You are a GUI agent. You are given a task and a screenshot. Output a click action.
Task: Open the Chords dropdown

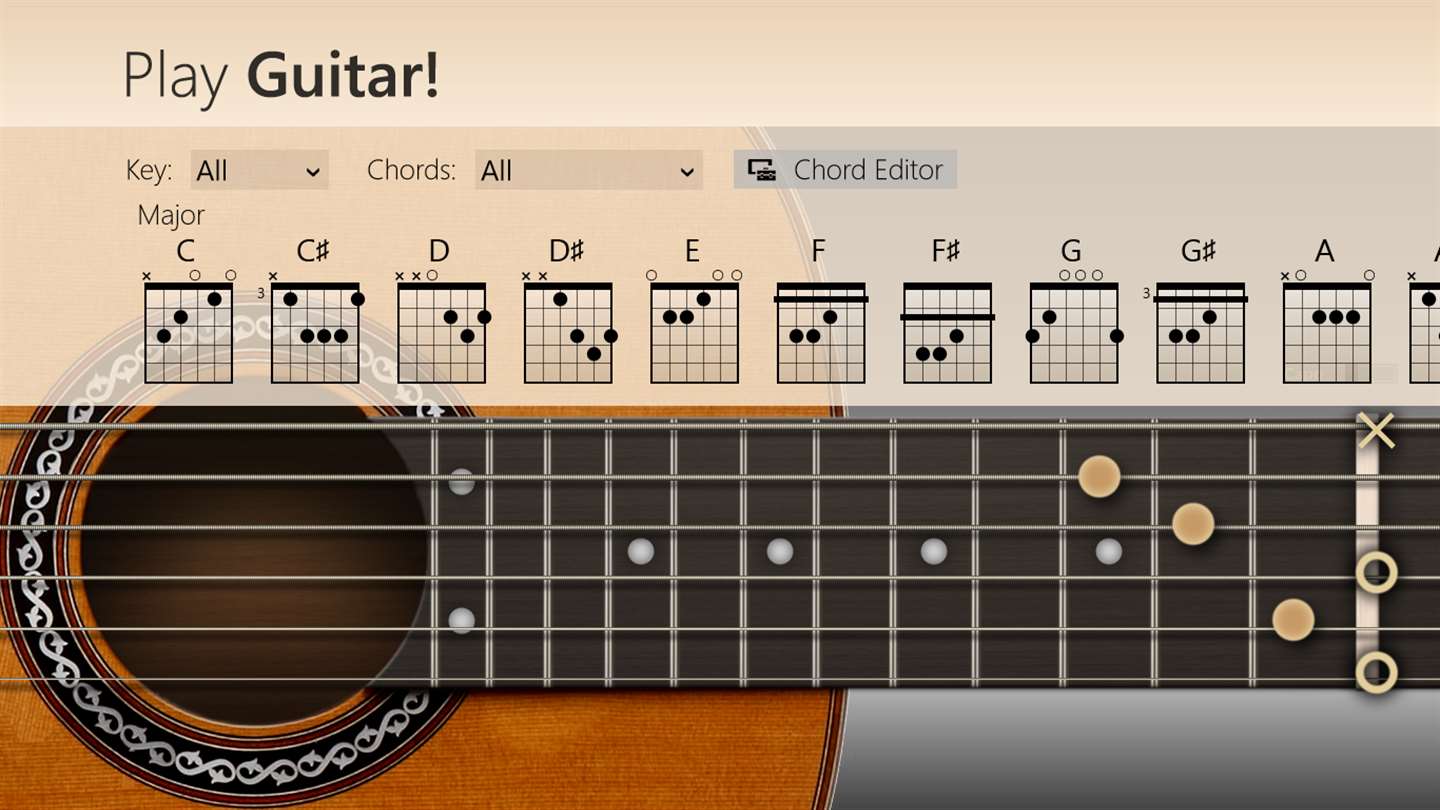(588, 170)
